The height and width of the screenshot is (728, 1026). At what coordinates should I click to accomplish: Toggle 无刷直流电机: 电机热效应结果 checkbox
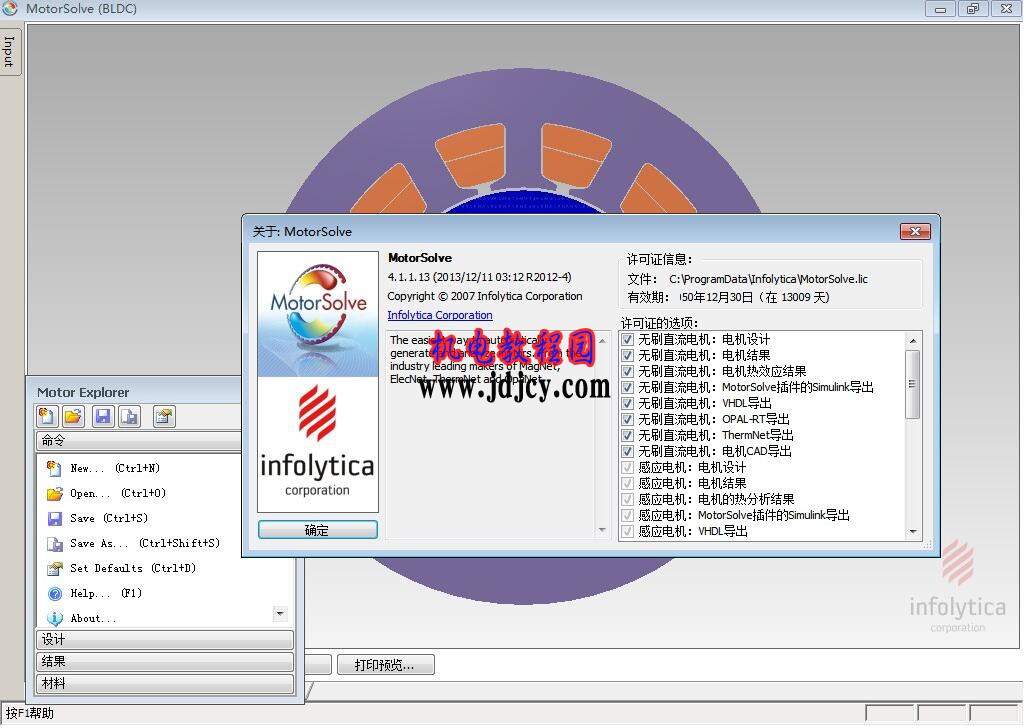(628, 372)
